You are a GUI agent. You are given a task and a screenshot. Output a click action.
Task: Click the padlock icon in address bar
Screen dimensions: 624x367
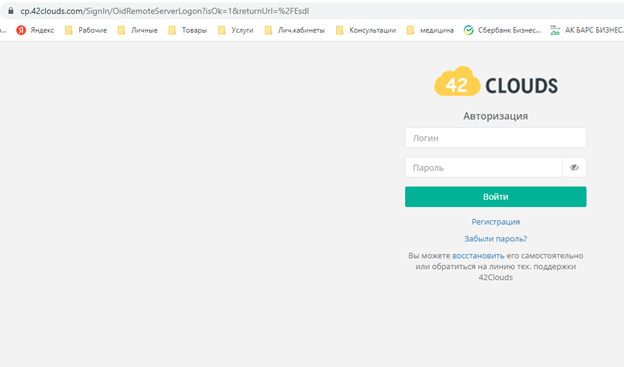pyautogui.click(x=11, y=11)
